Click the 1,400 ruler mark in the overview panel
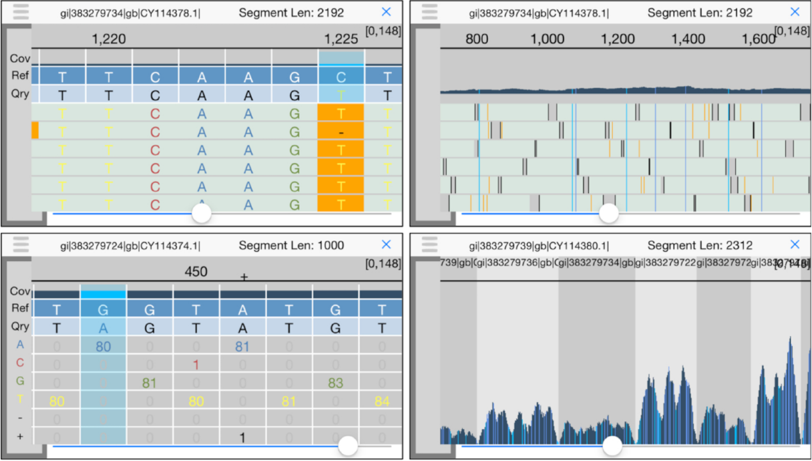This screenshot has height=461, width=812. (688, 39)
